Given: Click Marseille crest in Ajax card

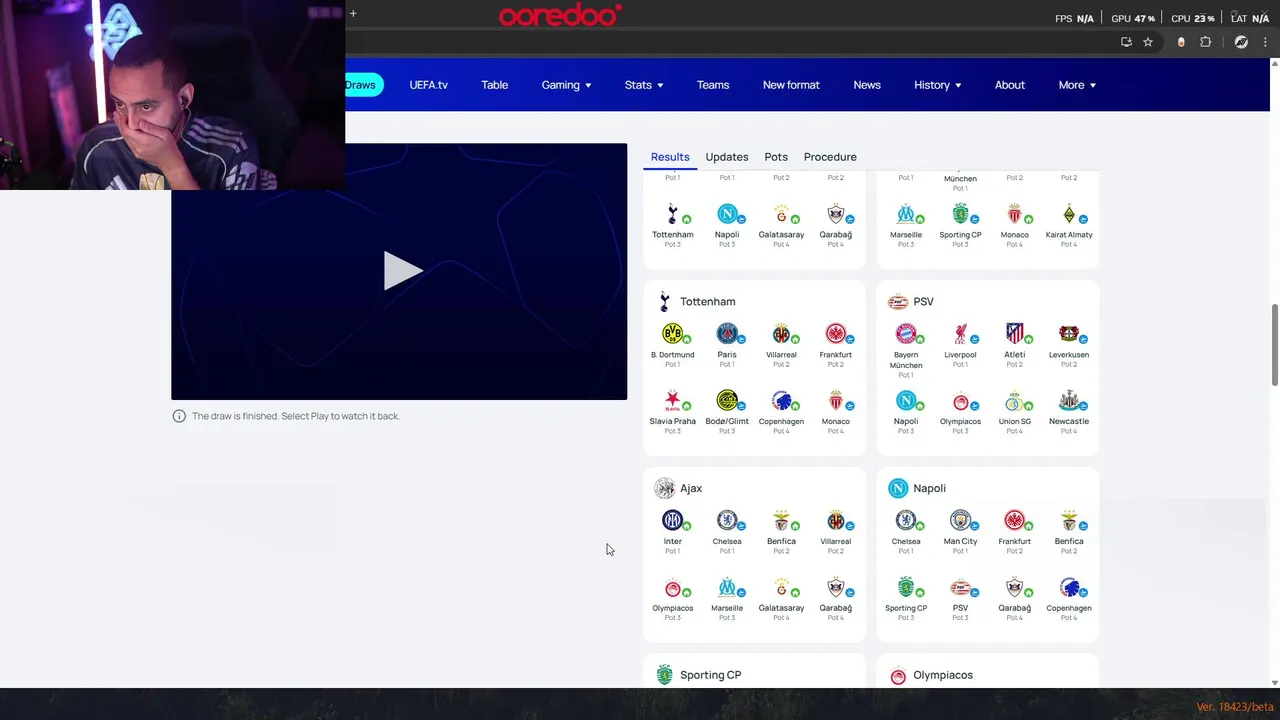Looking at the screenshot, I should click(727, 587).
